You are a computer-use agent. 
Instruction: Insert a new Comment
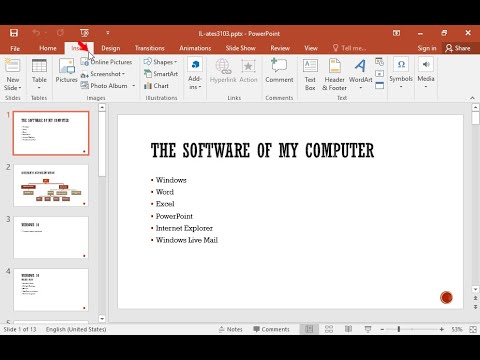(x=279, y=71)
